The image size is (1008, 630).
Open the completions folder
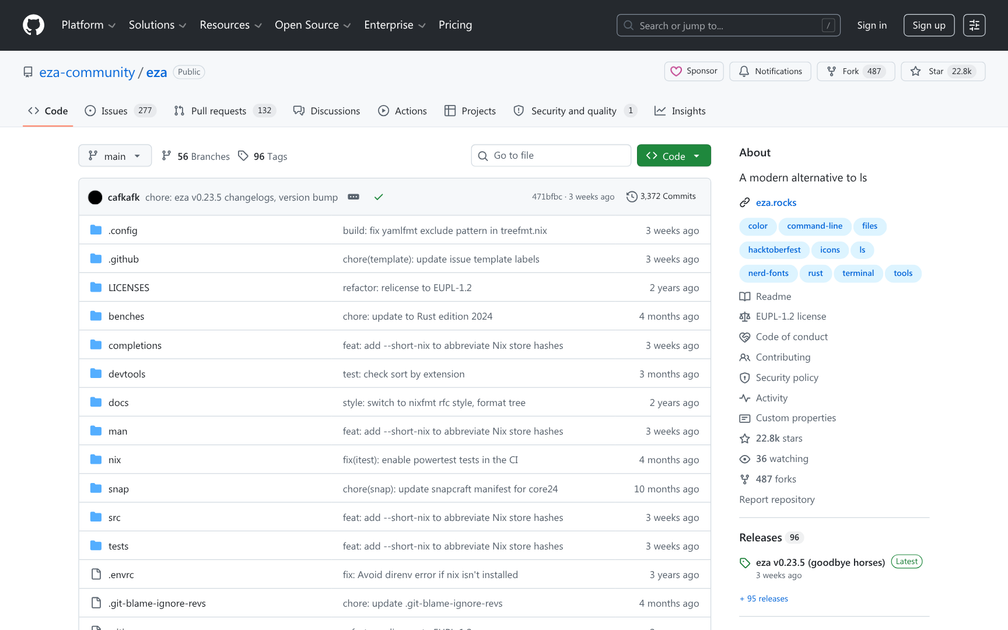coord(135,345)
